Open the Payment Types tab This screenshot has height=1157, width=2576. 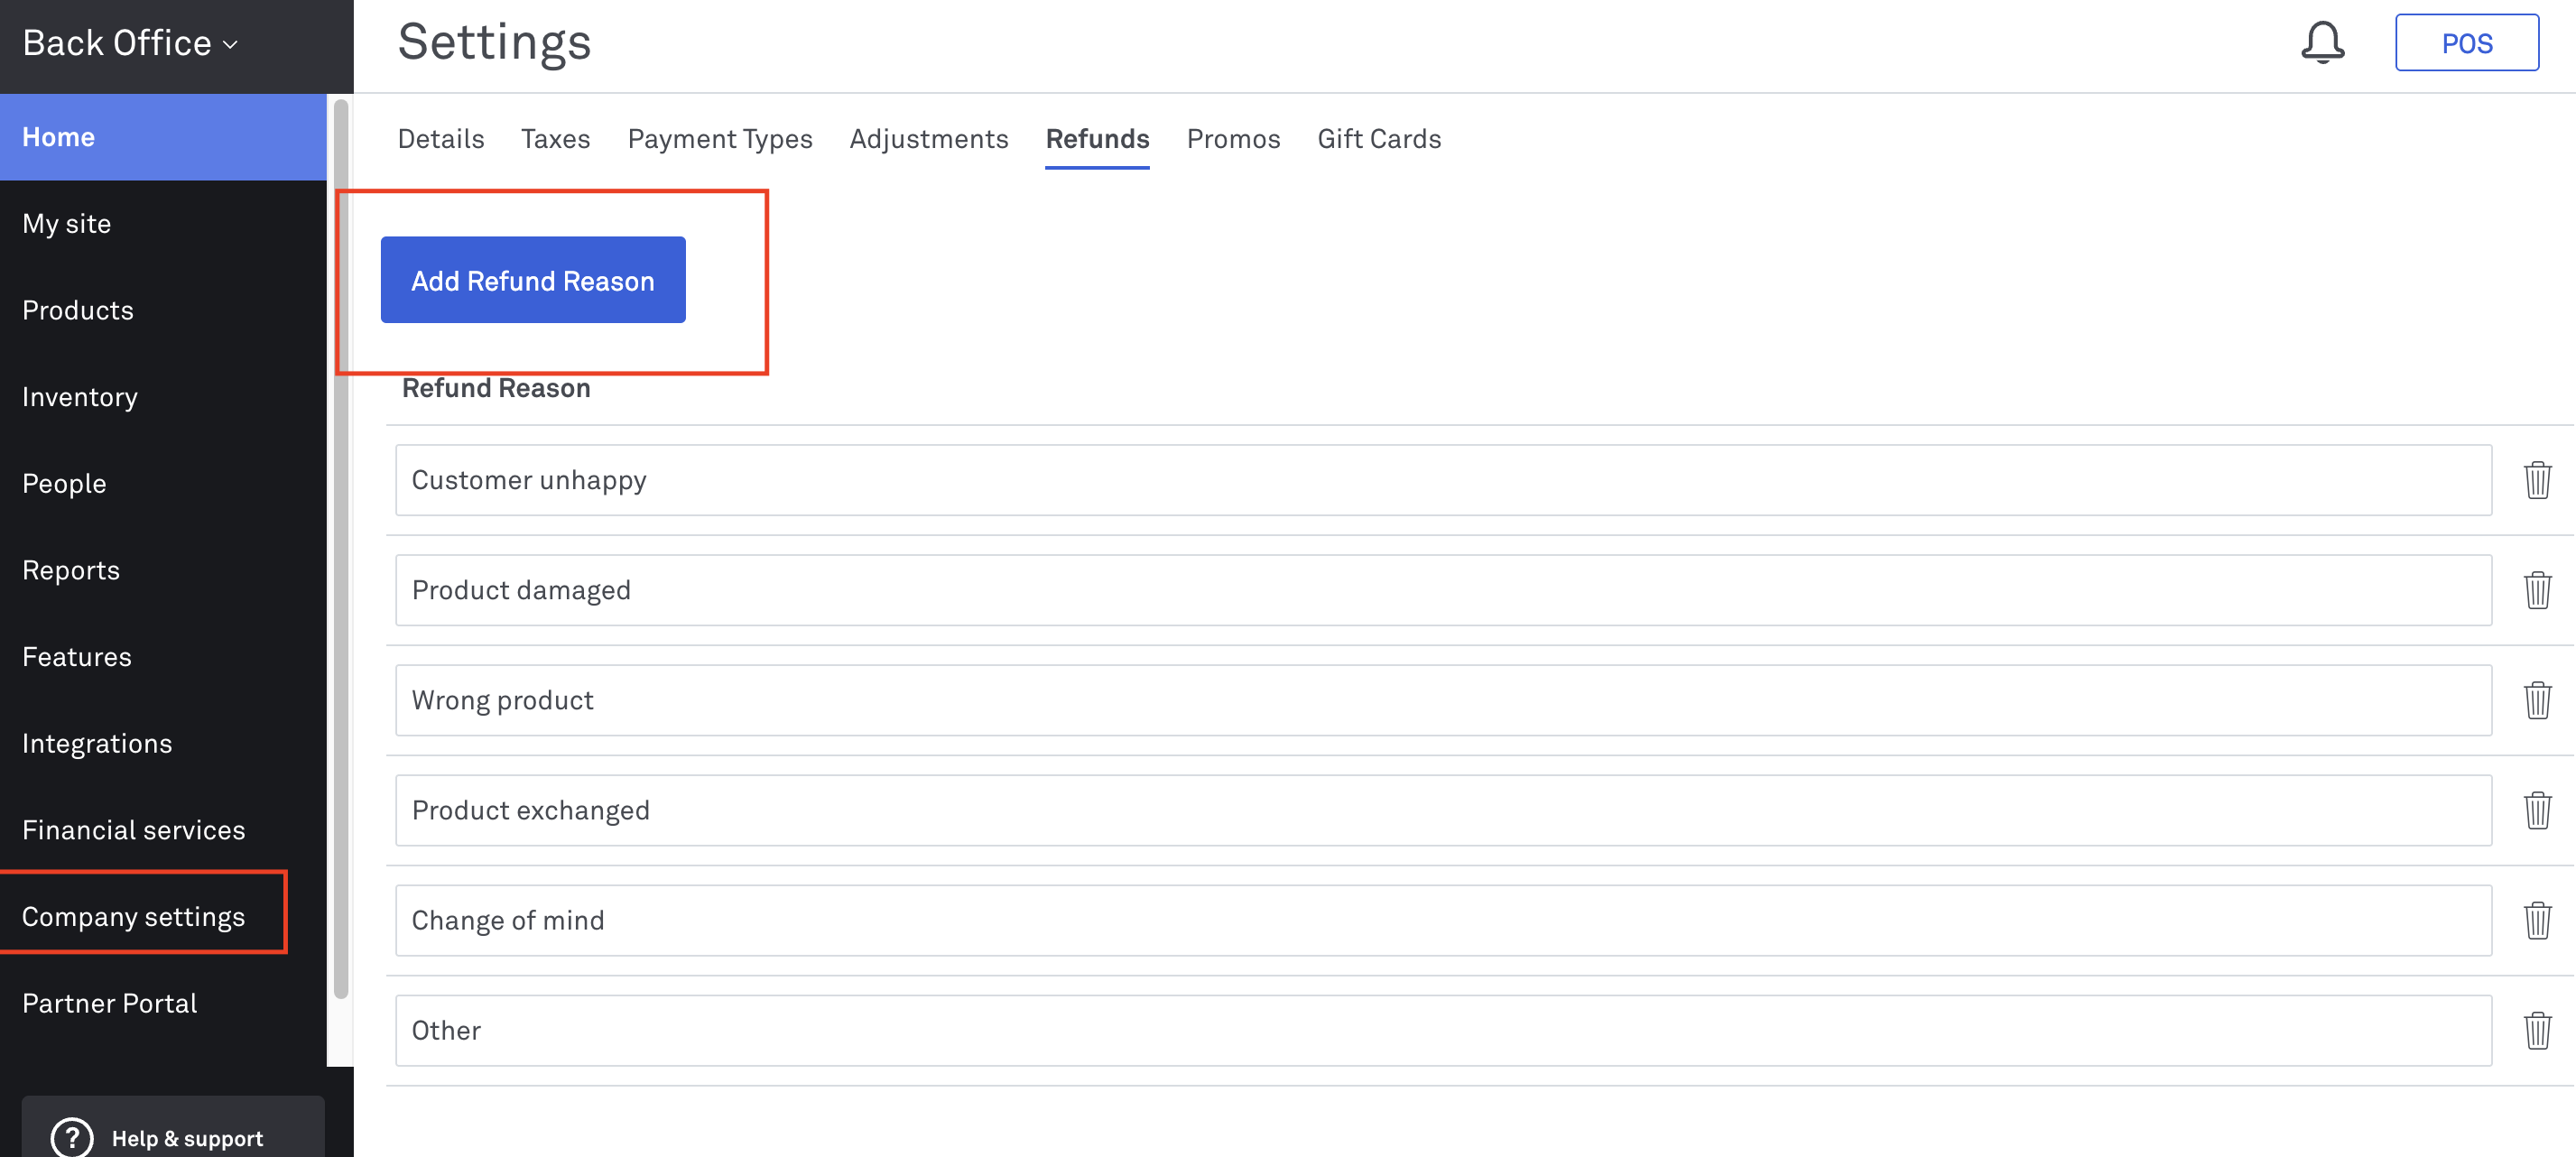[x=719, y=139]
